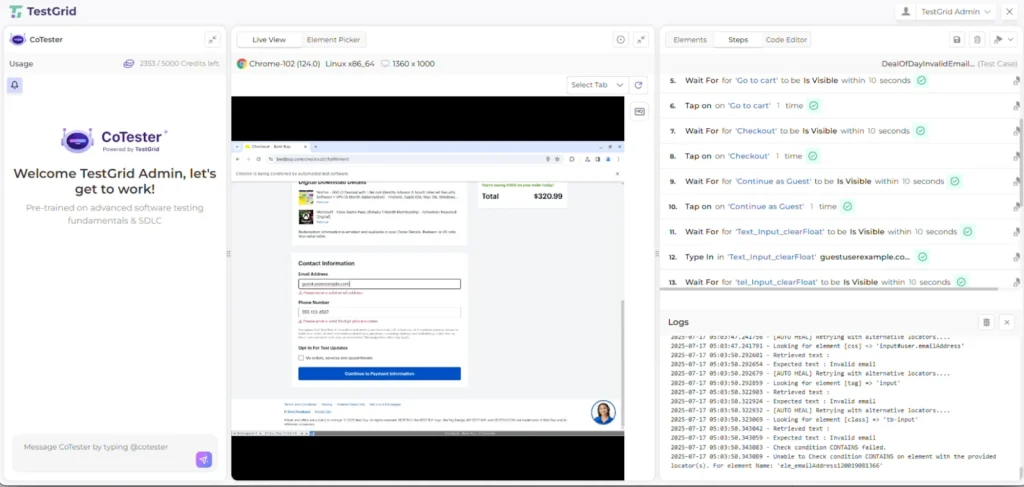
Task: Save the test case with disk icon
Action: 957,40
